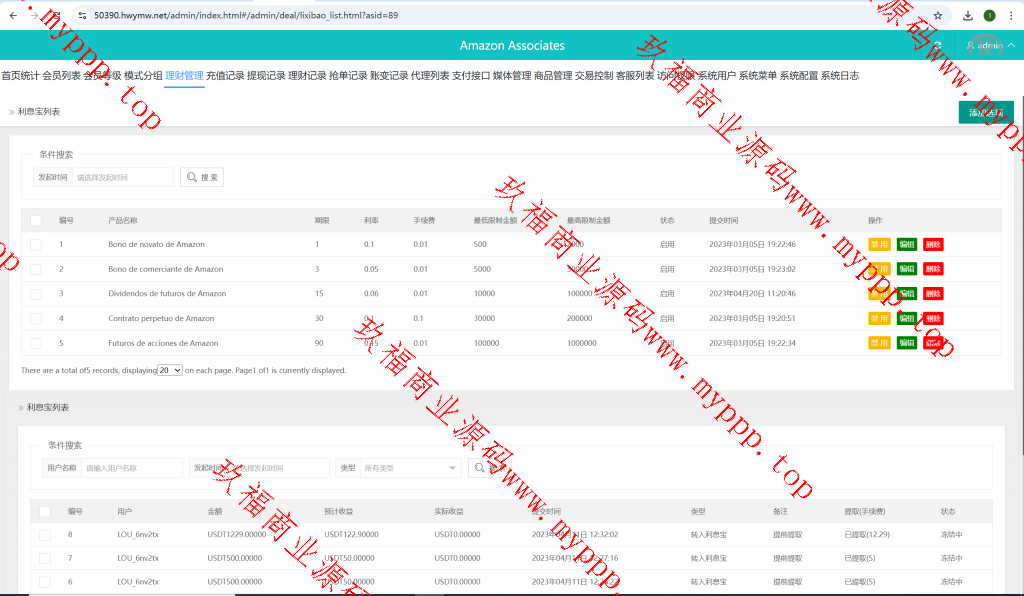Go to 系统日志 in navigation

pos(839,76)
